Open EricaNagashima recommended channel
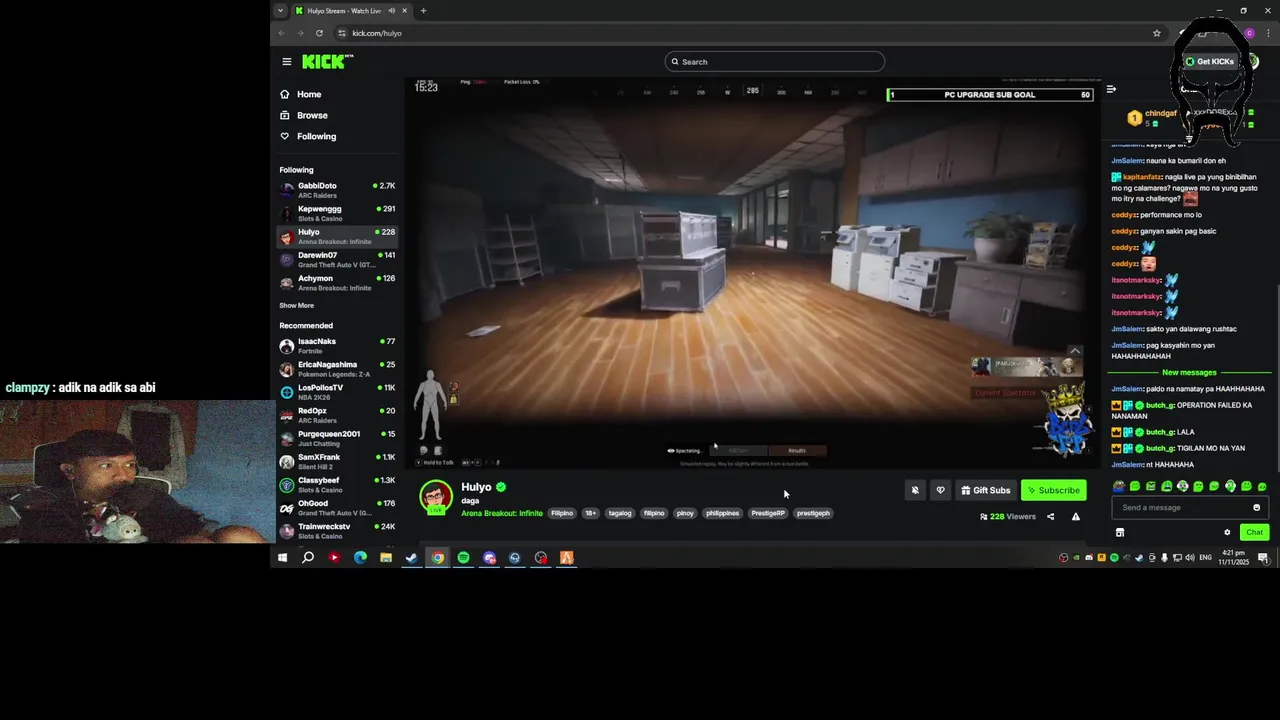The height and width of the screenshot is (720, 1280). [x=337, y=369]
